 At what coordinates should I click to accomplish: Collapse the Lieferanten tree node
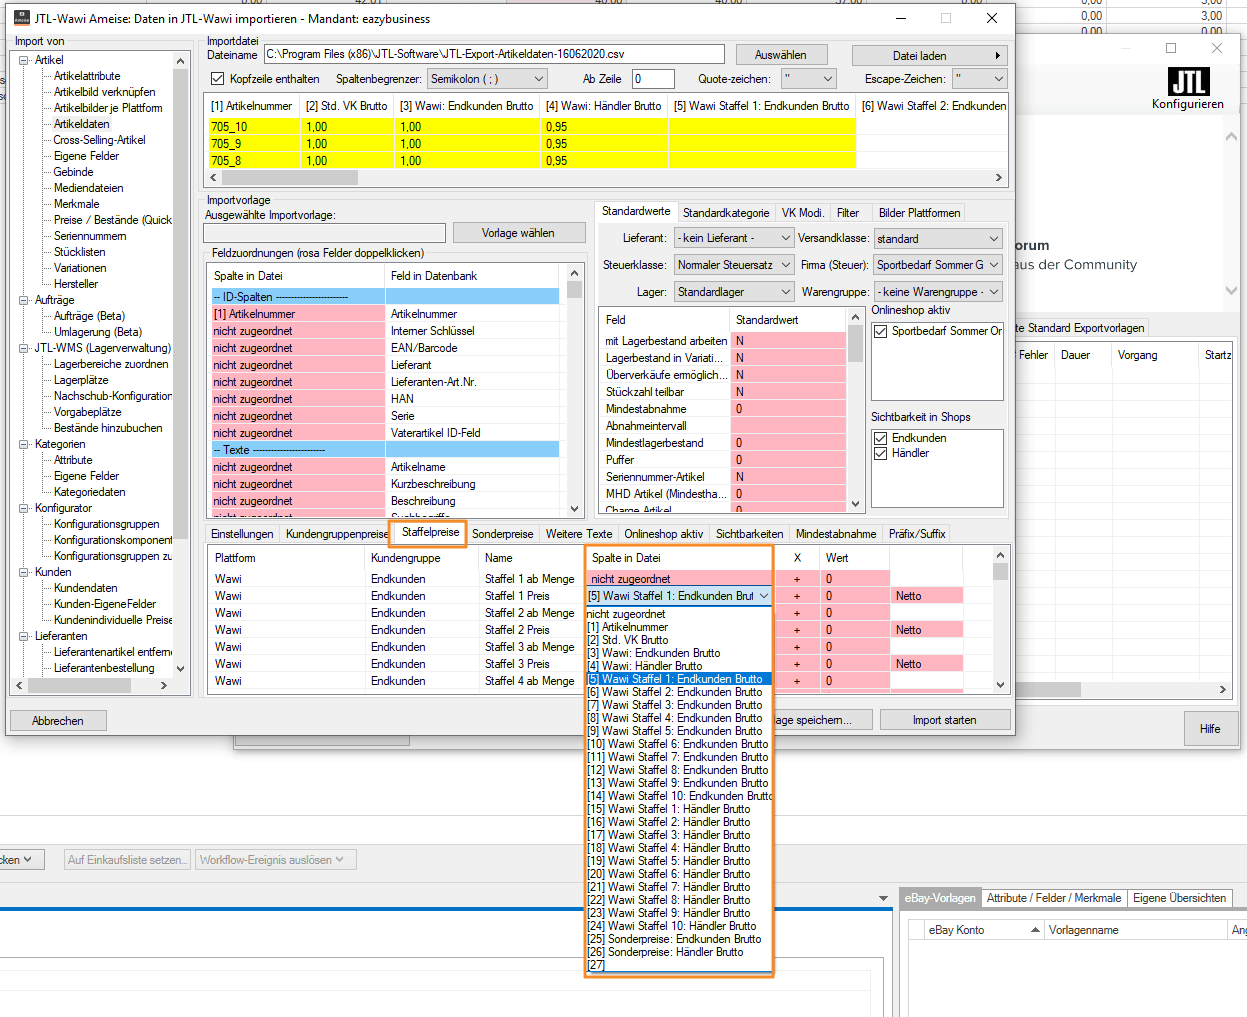pos(24,636)
